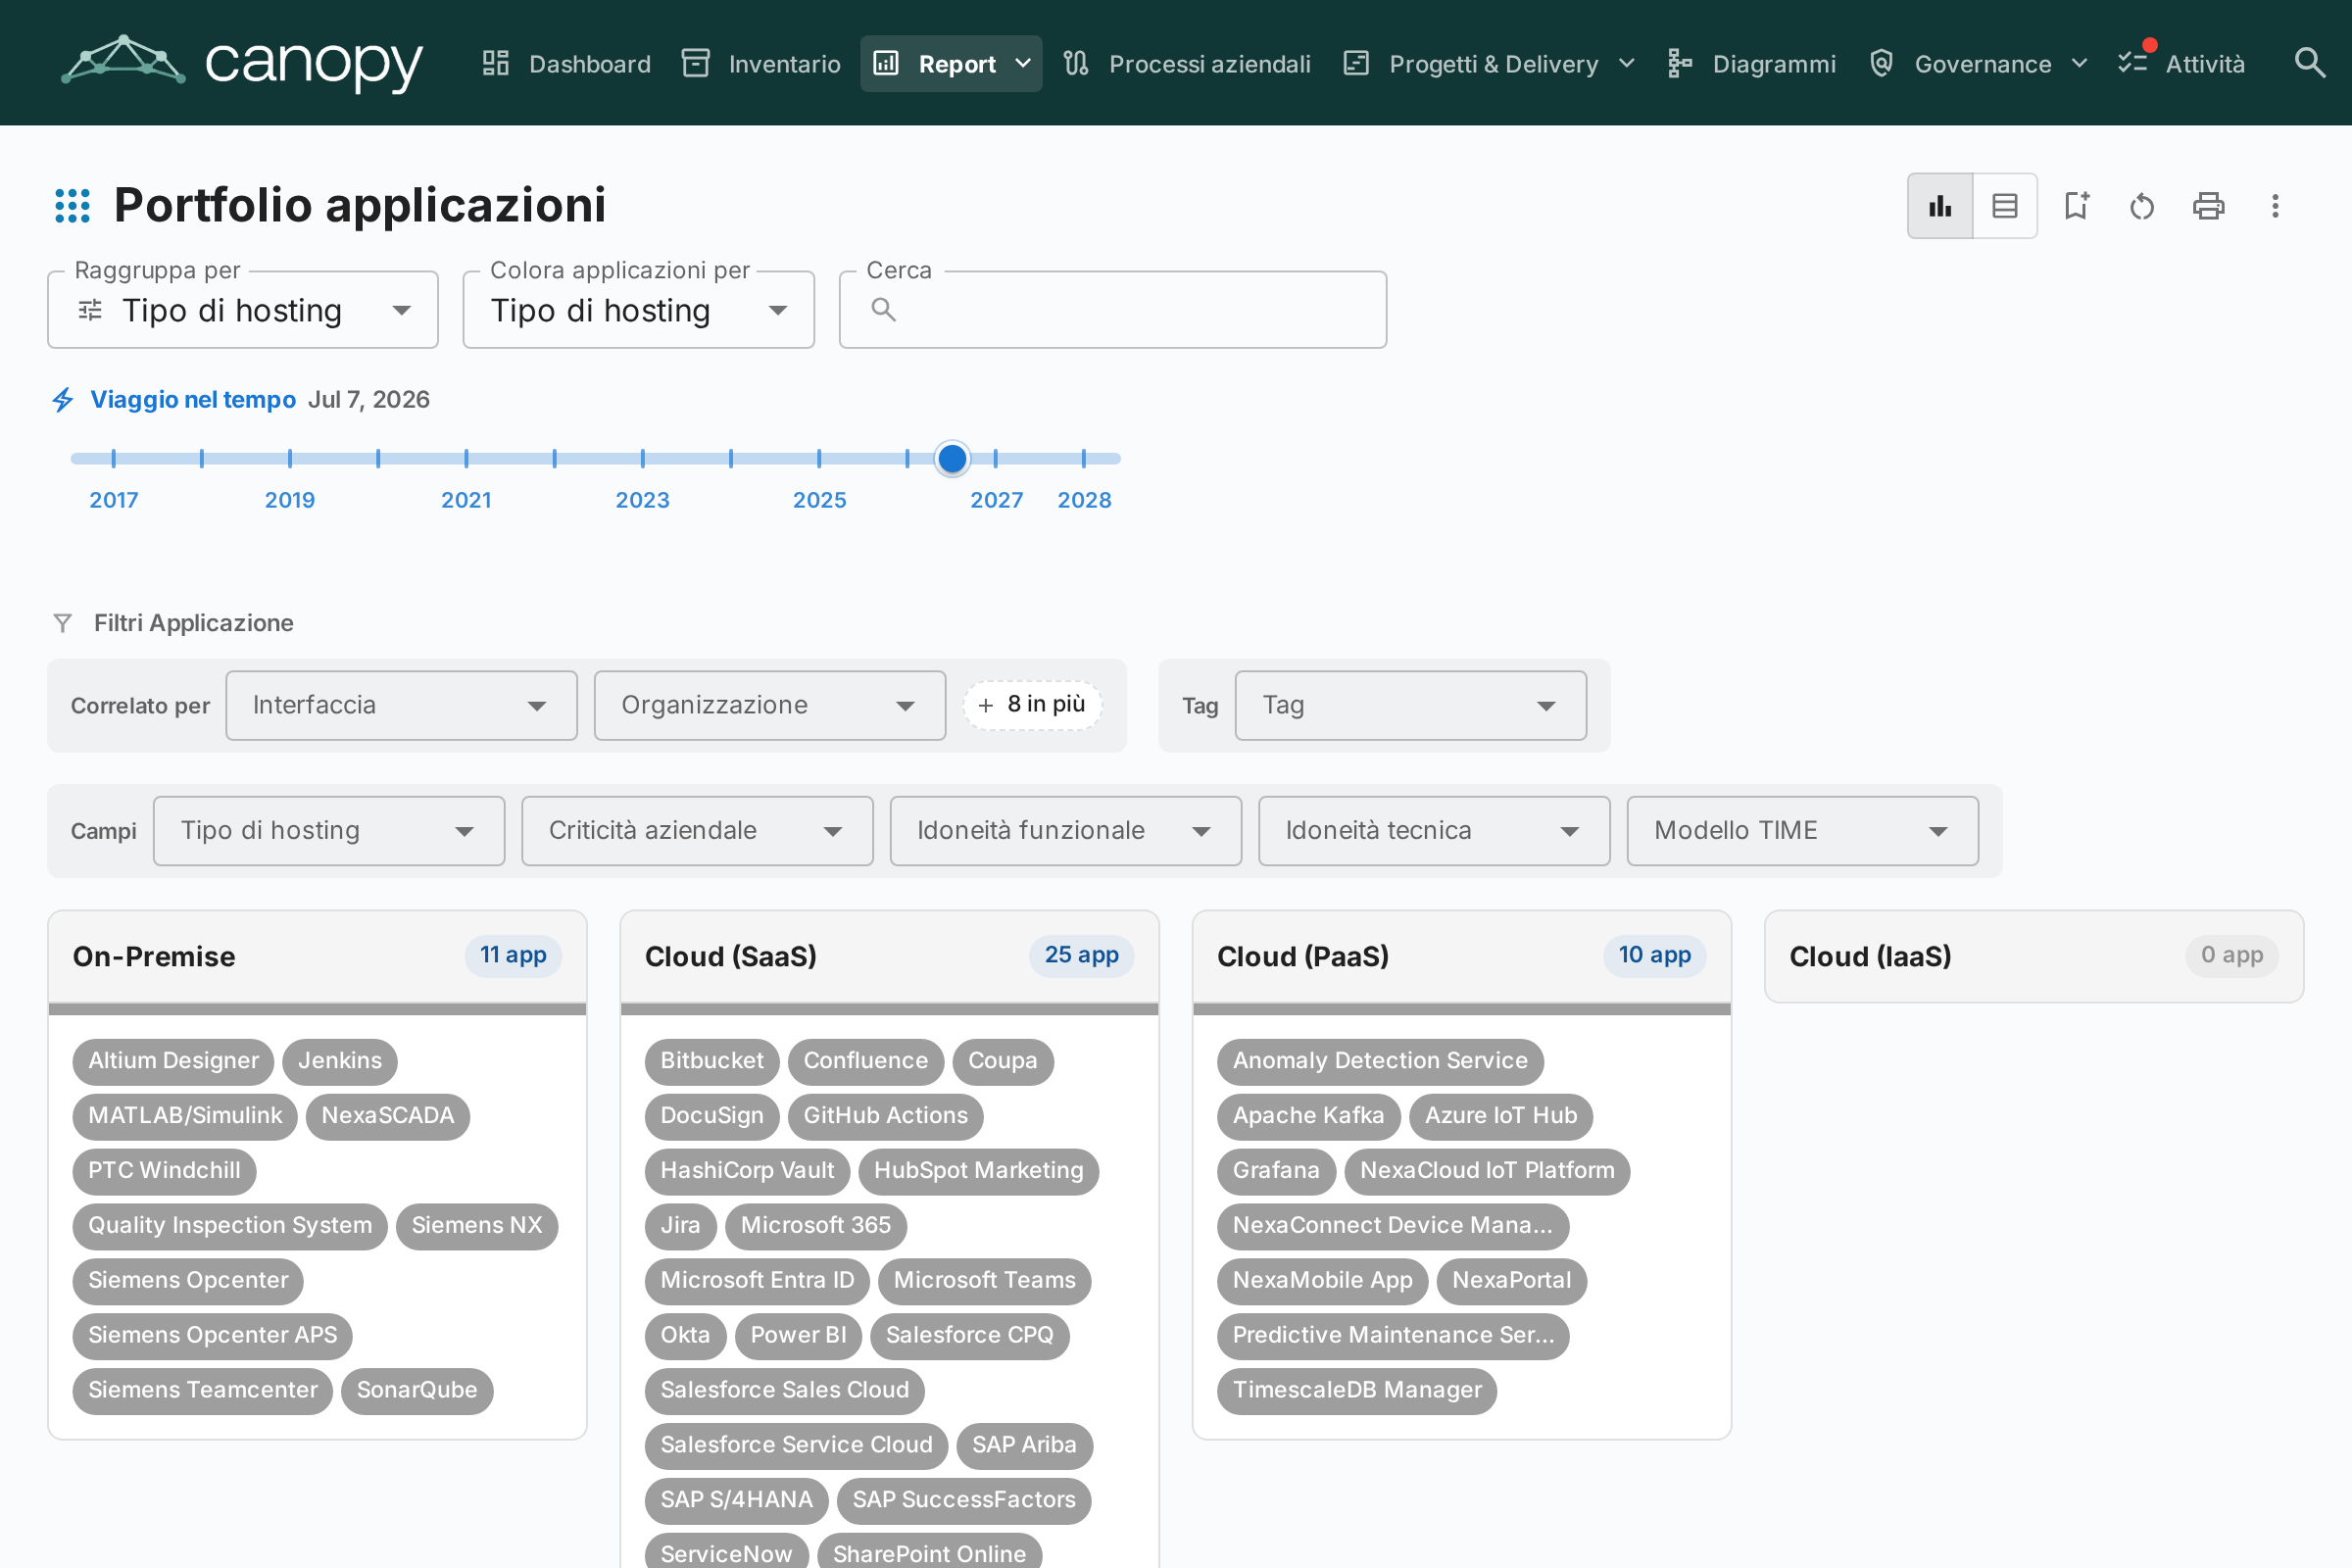
Task: Click the Processi aziendali icon
Action: [1076, 63]
